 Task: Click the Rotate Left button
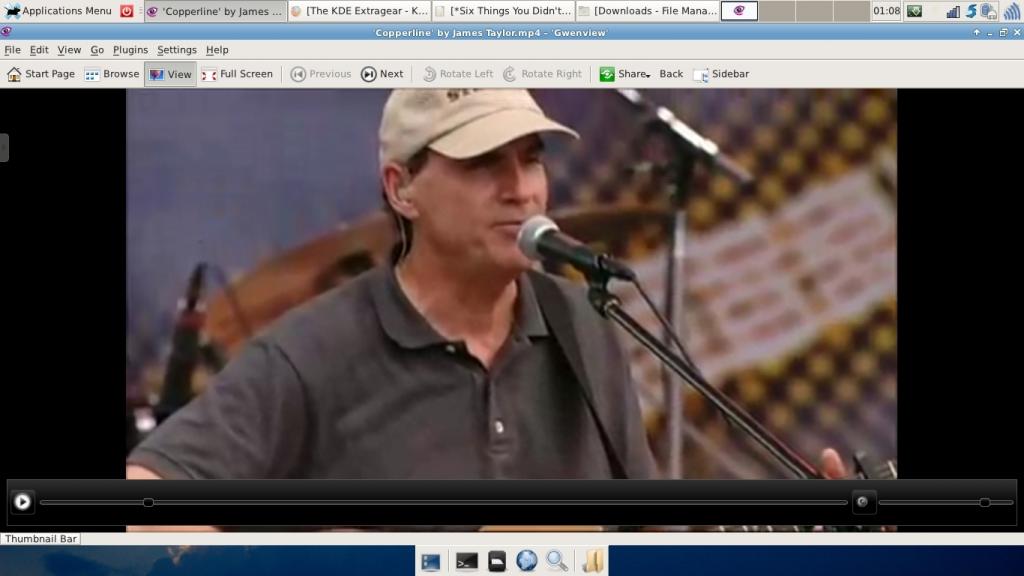457,74
